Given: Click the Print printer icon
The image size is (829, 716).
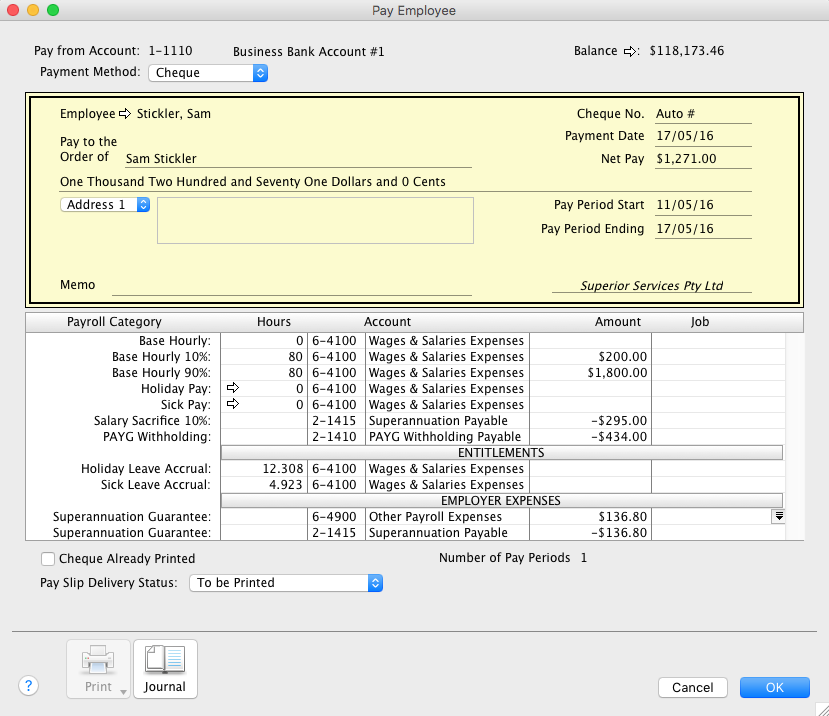Looking at the screenshot, I should (98, 661).
